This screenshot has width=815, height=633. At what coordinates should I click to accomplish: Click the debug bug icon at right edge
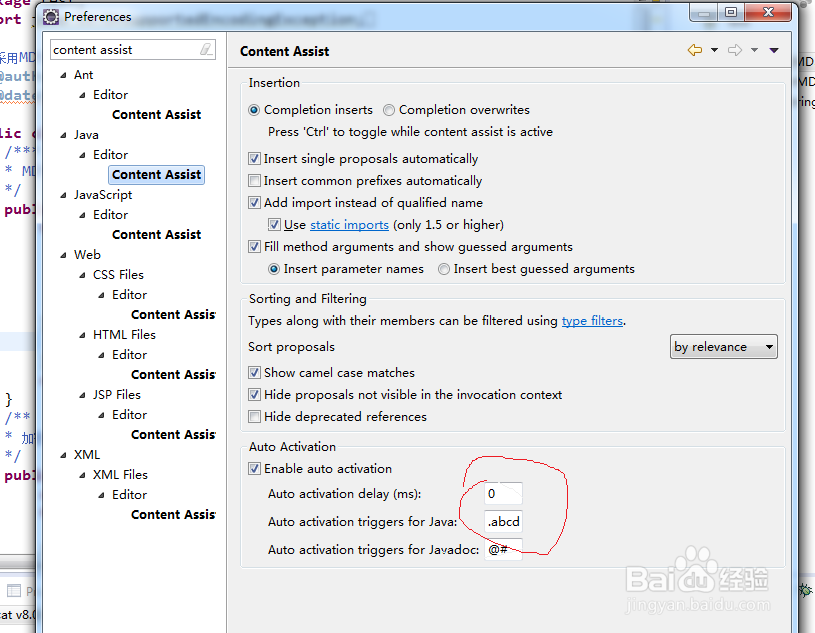806,590
